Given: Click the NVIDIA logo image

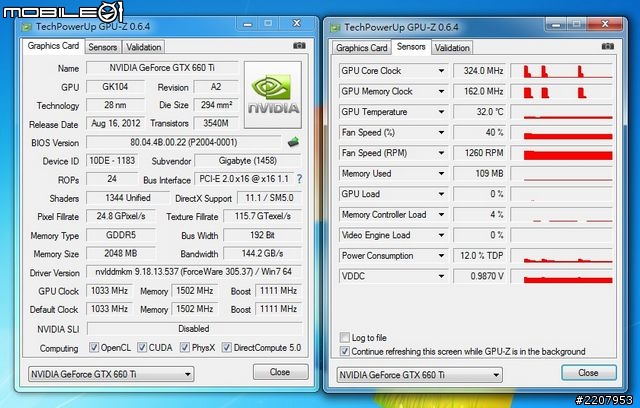Looking at the screenshot, I should [273, 95].
